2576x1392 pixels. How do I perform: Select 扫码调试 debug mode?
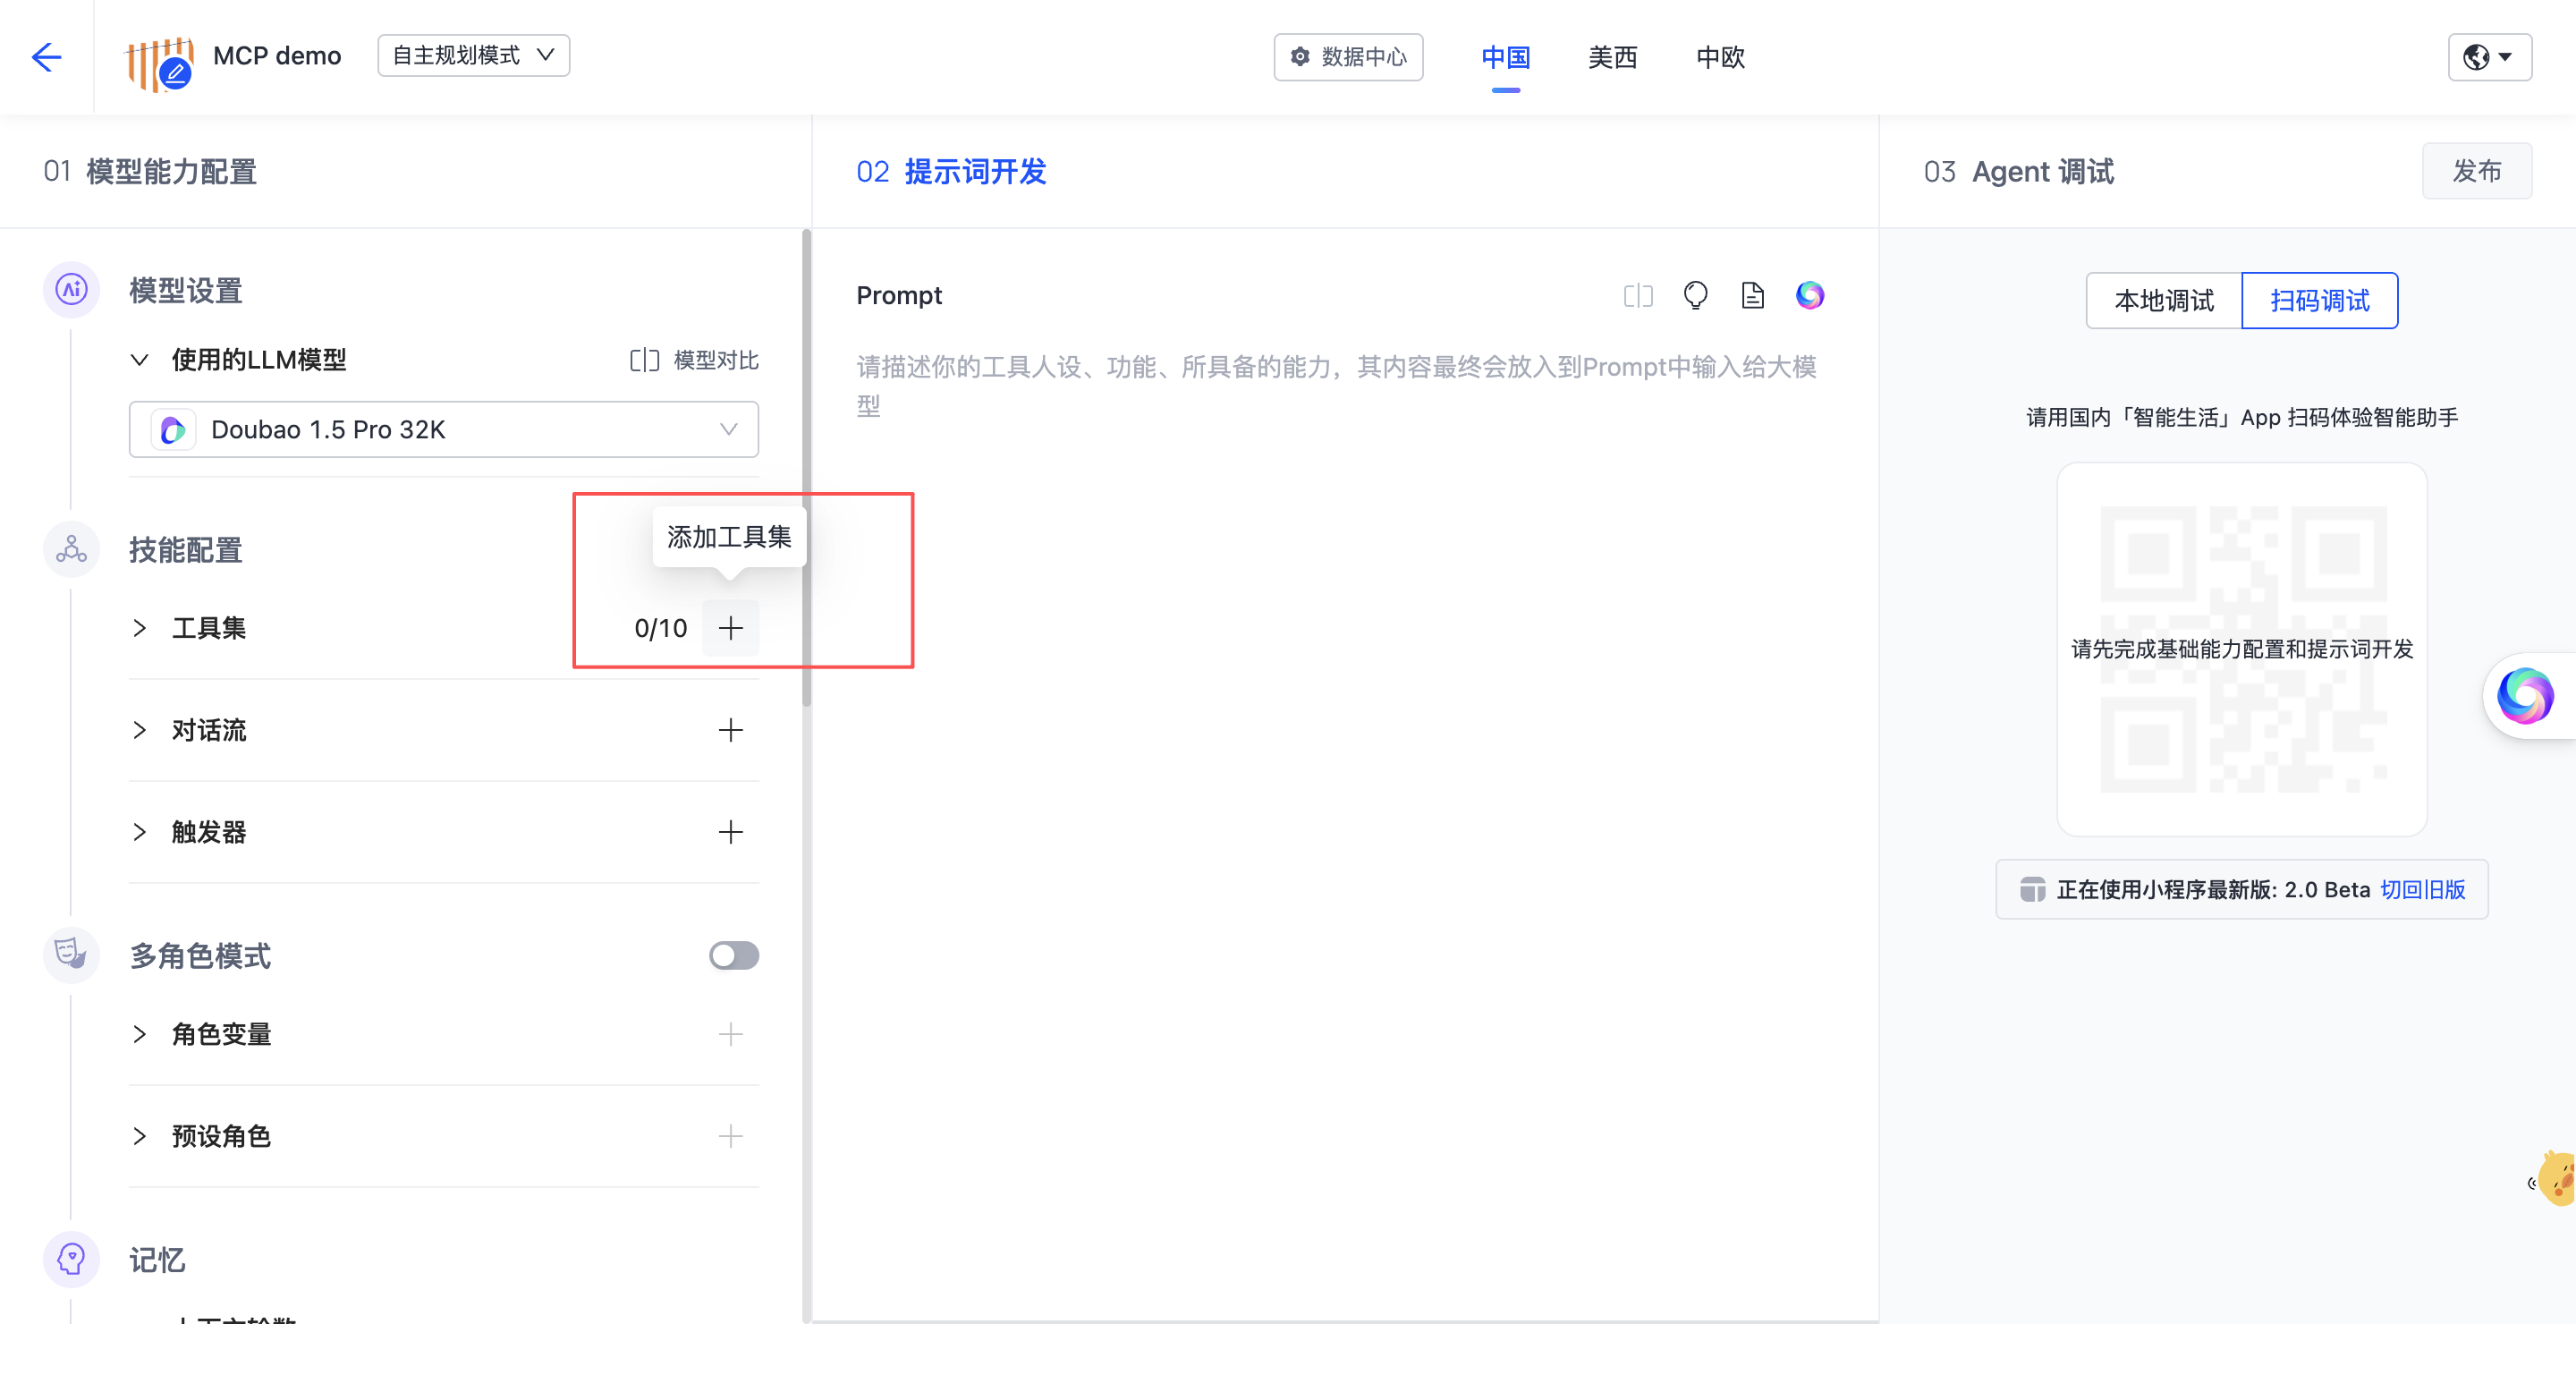(2319, 300)
